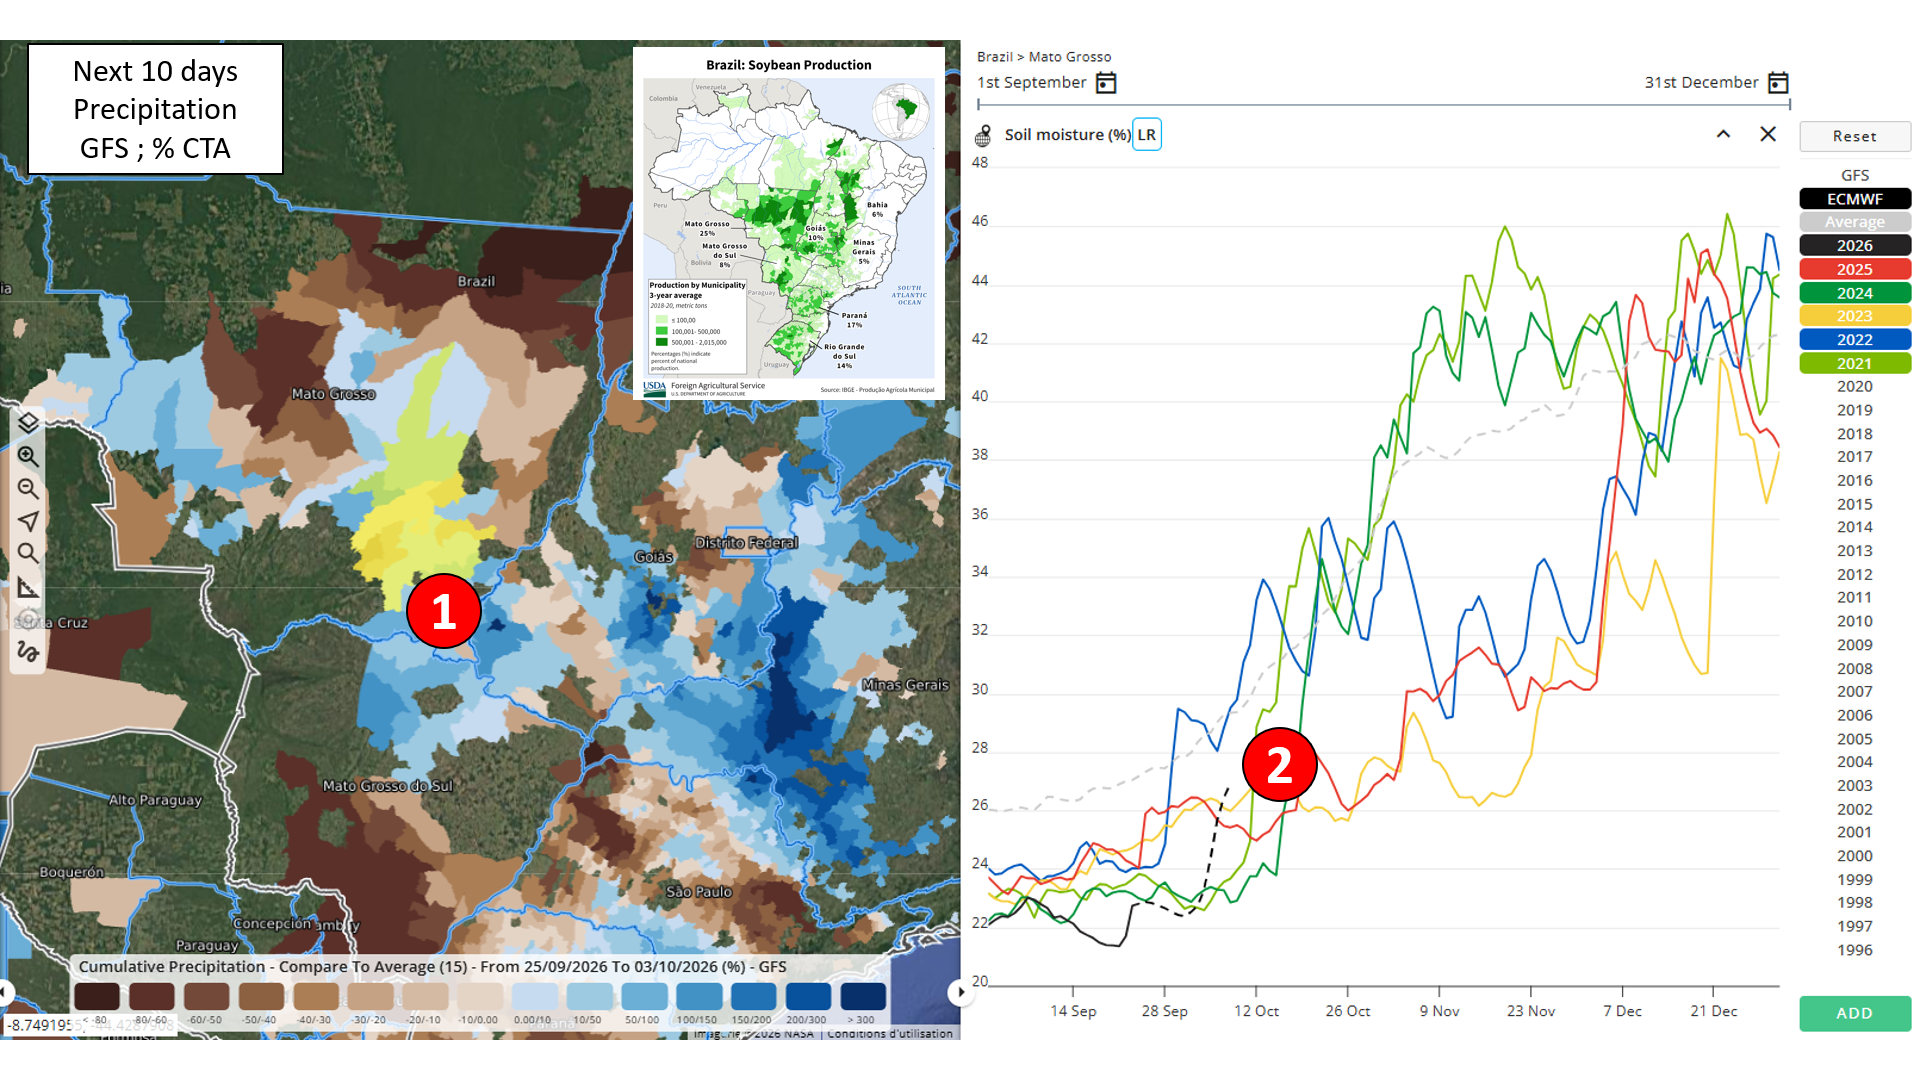Screen dimensions: 1920x1080
Task: Collapse the Soil moisture chart panel
Action: pos(1723,134)
